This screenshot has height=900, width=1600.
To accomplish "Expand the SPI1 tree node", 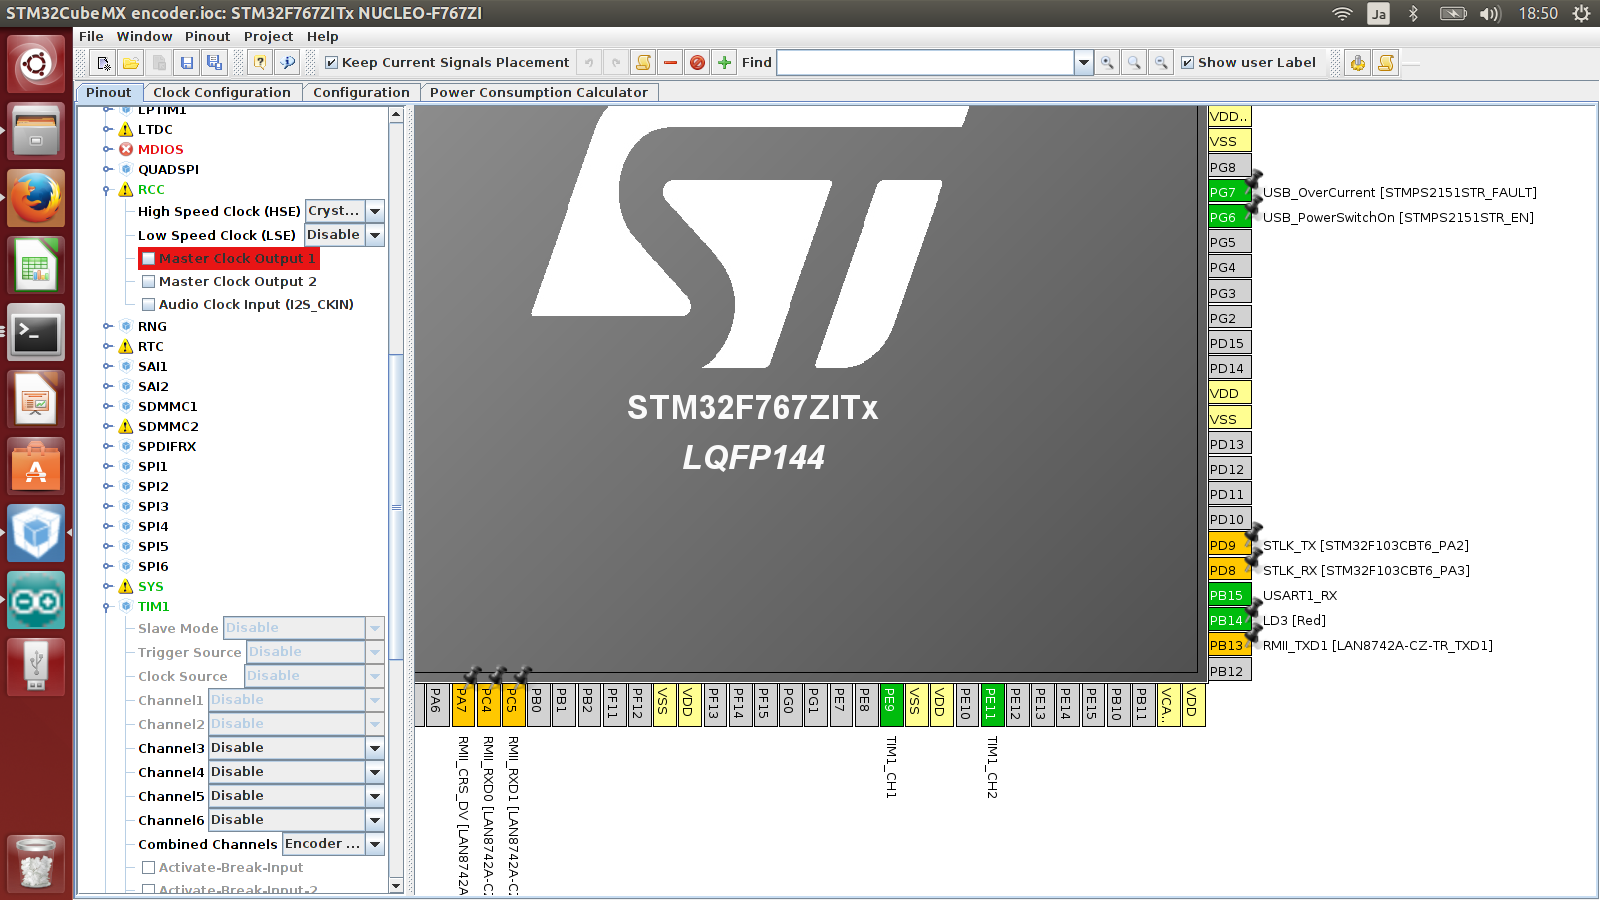I will 108,467.
